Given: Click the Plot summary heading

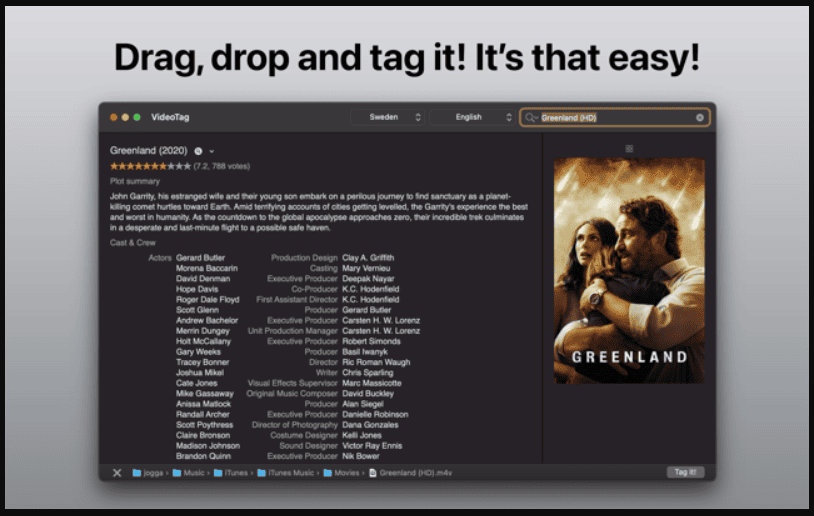Looking at the screenshot, I should 135,181.
